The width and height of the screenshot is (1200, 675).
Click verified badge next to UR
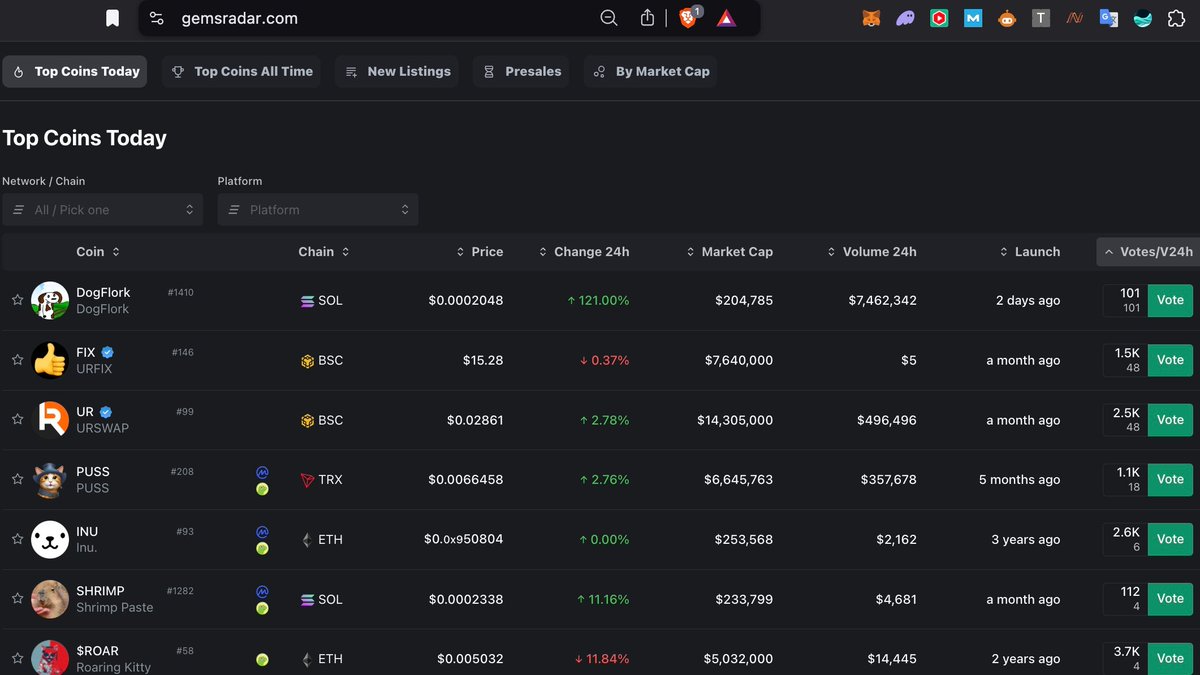(x=105, y=412)
